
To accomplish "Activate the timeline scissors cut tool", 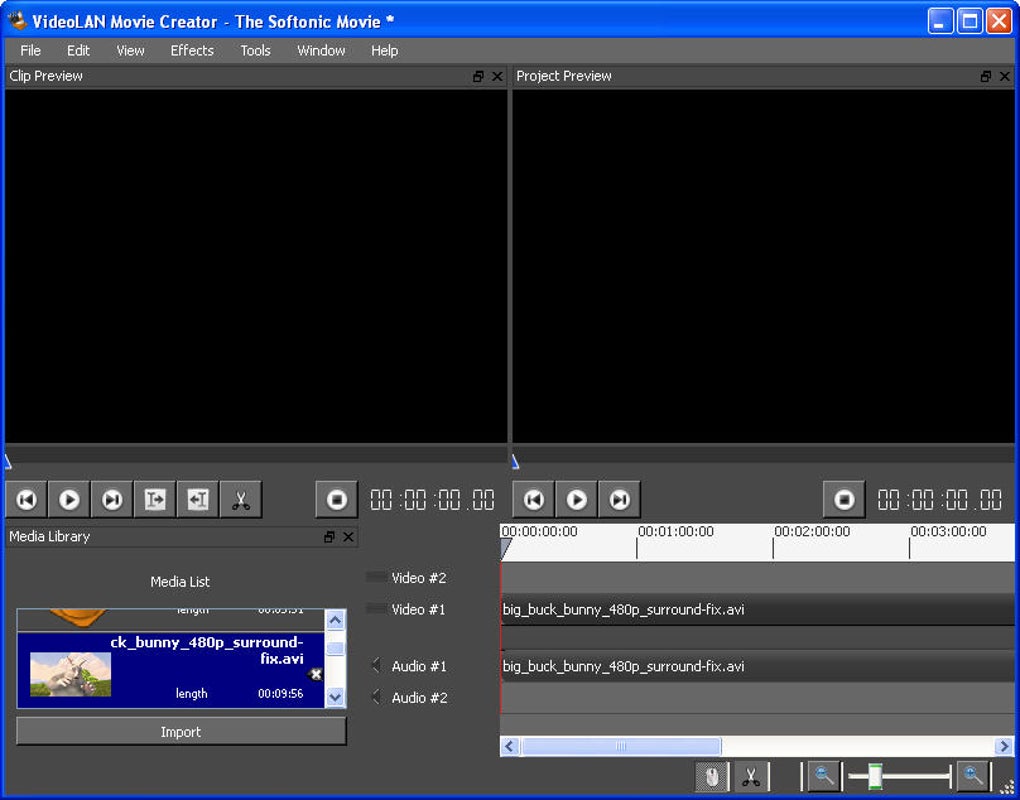I will tap(751, 776).
